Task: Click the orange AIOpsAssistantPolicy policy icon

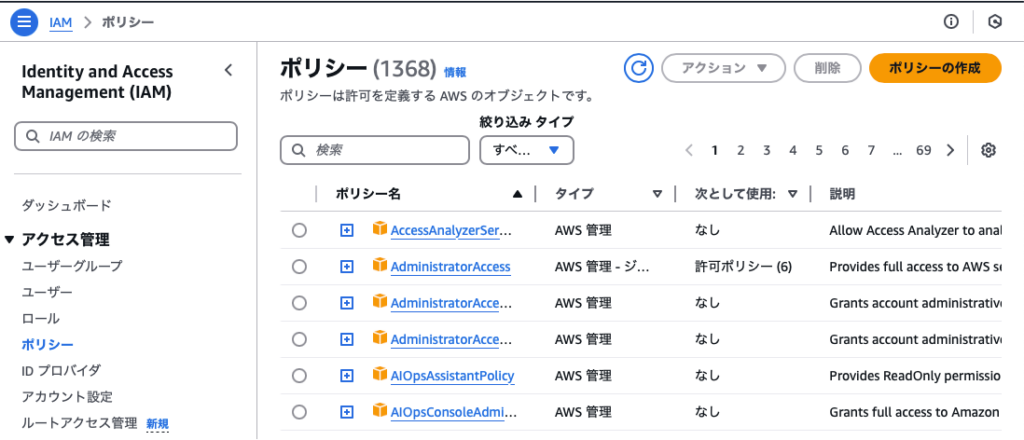Action: click(379, 374)
